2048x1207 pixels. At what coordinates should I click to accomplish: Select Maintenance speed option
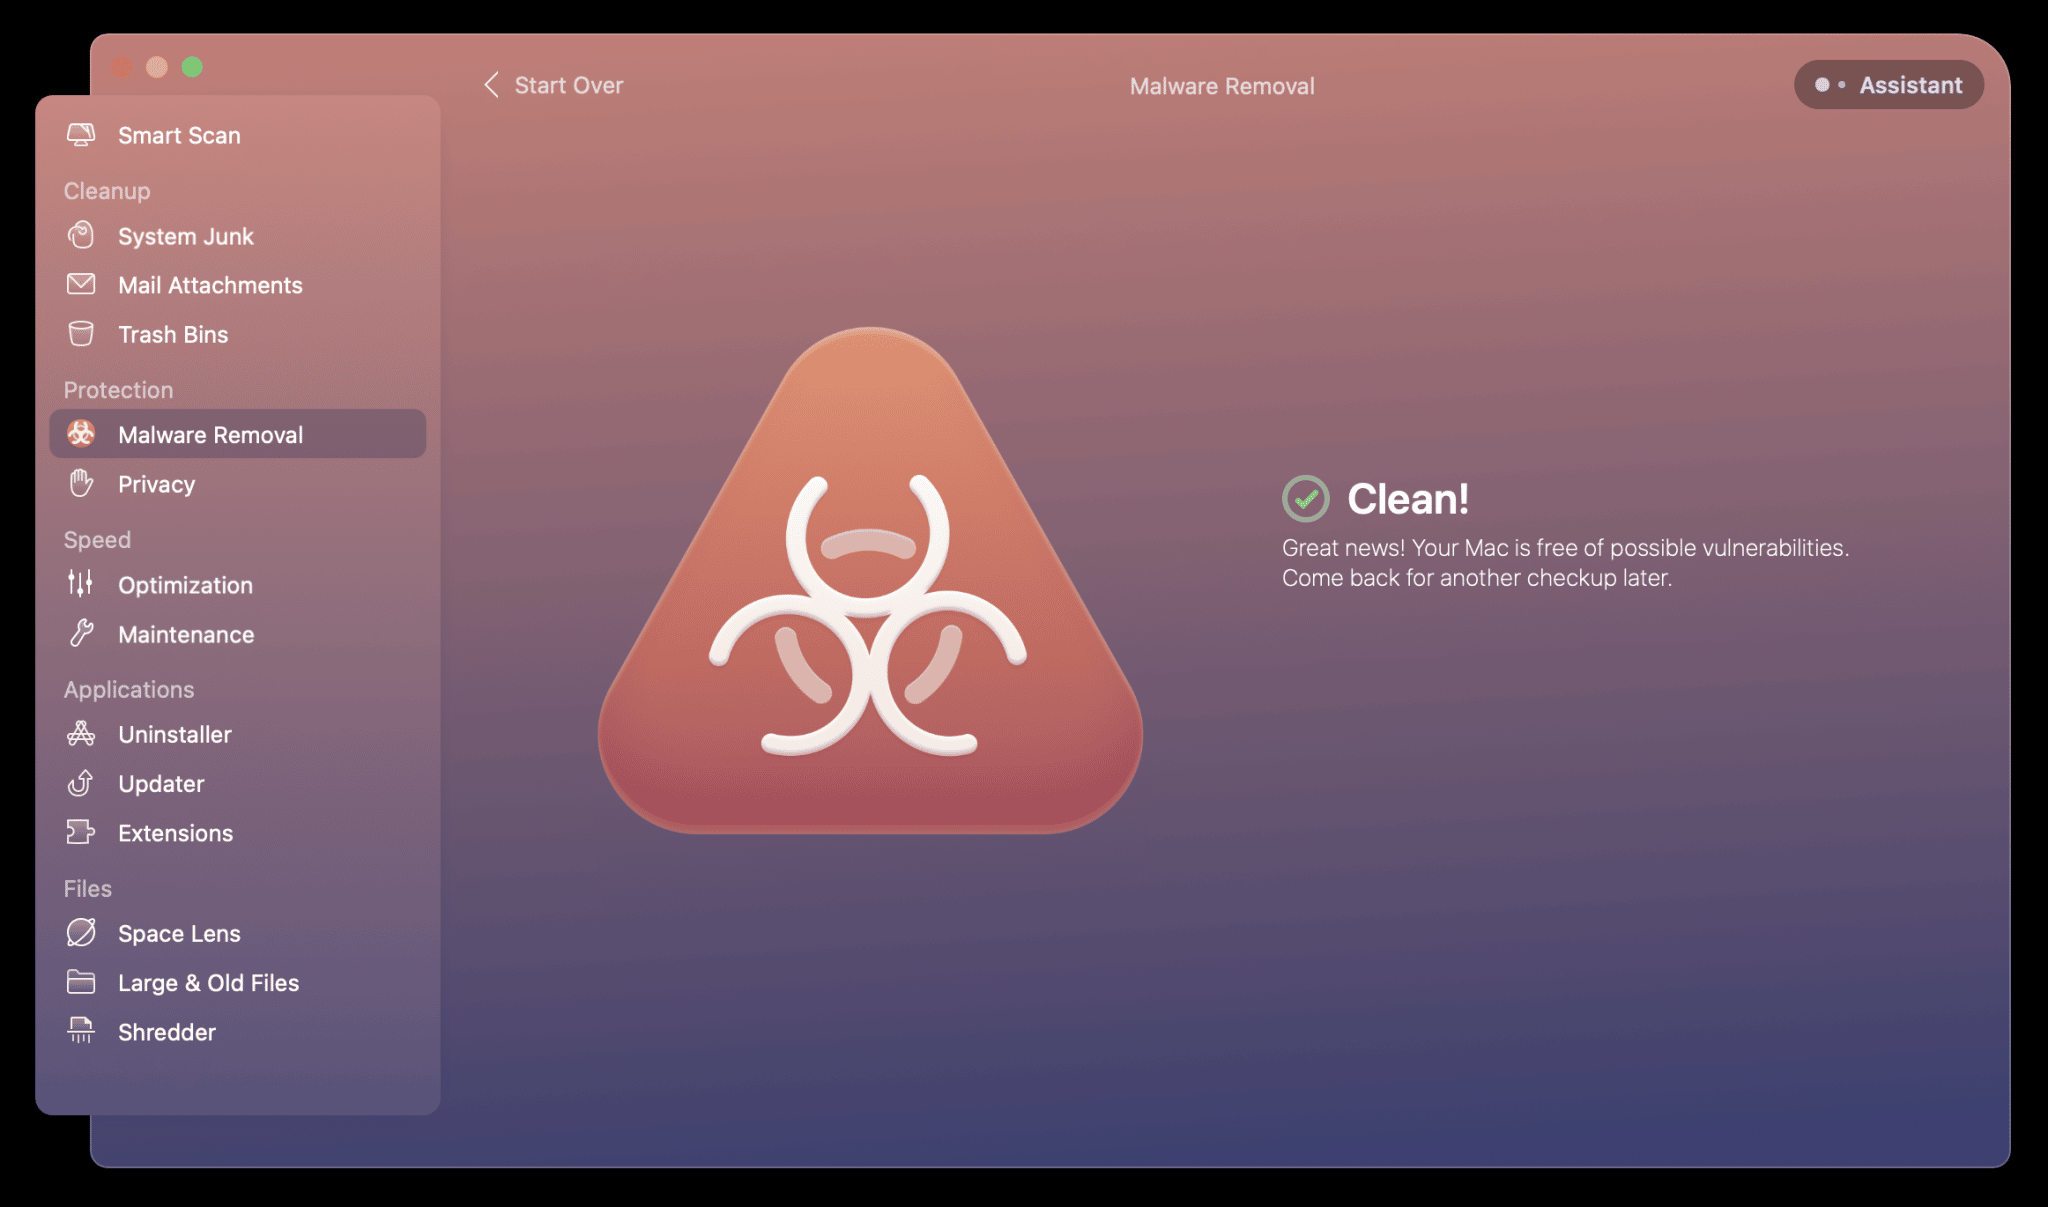185,632
